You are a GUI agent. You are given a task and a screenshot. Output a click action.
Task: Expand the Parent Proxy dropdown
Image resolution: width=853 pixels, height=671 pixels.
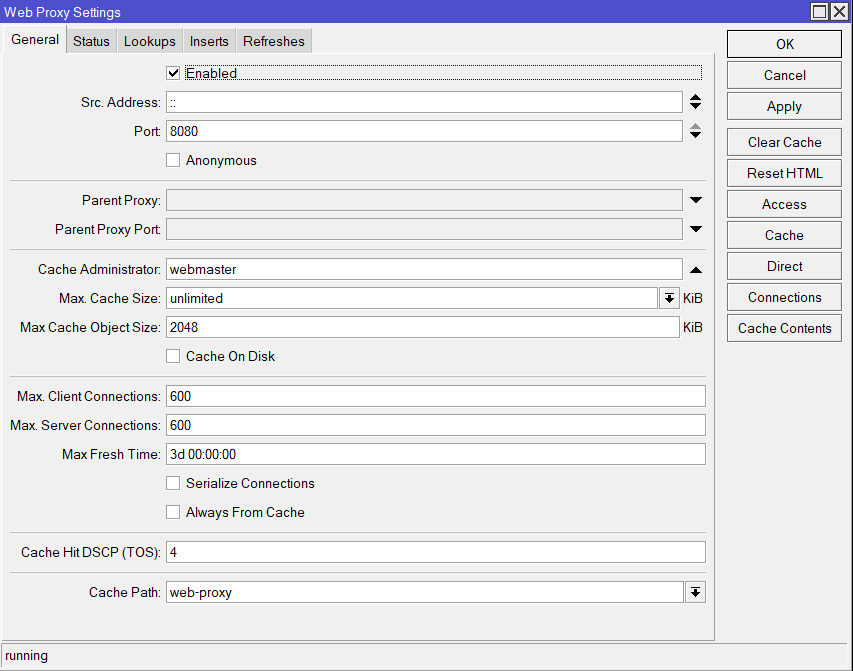tap(695, 199)
